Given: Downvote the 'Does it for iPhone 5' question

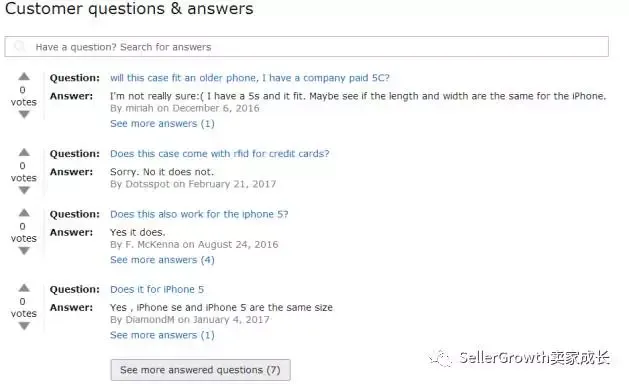Looking at the screenshot, I should 24,326.
